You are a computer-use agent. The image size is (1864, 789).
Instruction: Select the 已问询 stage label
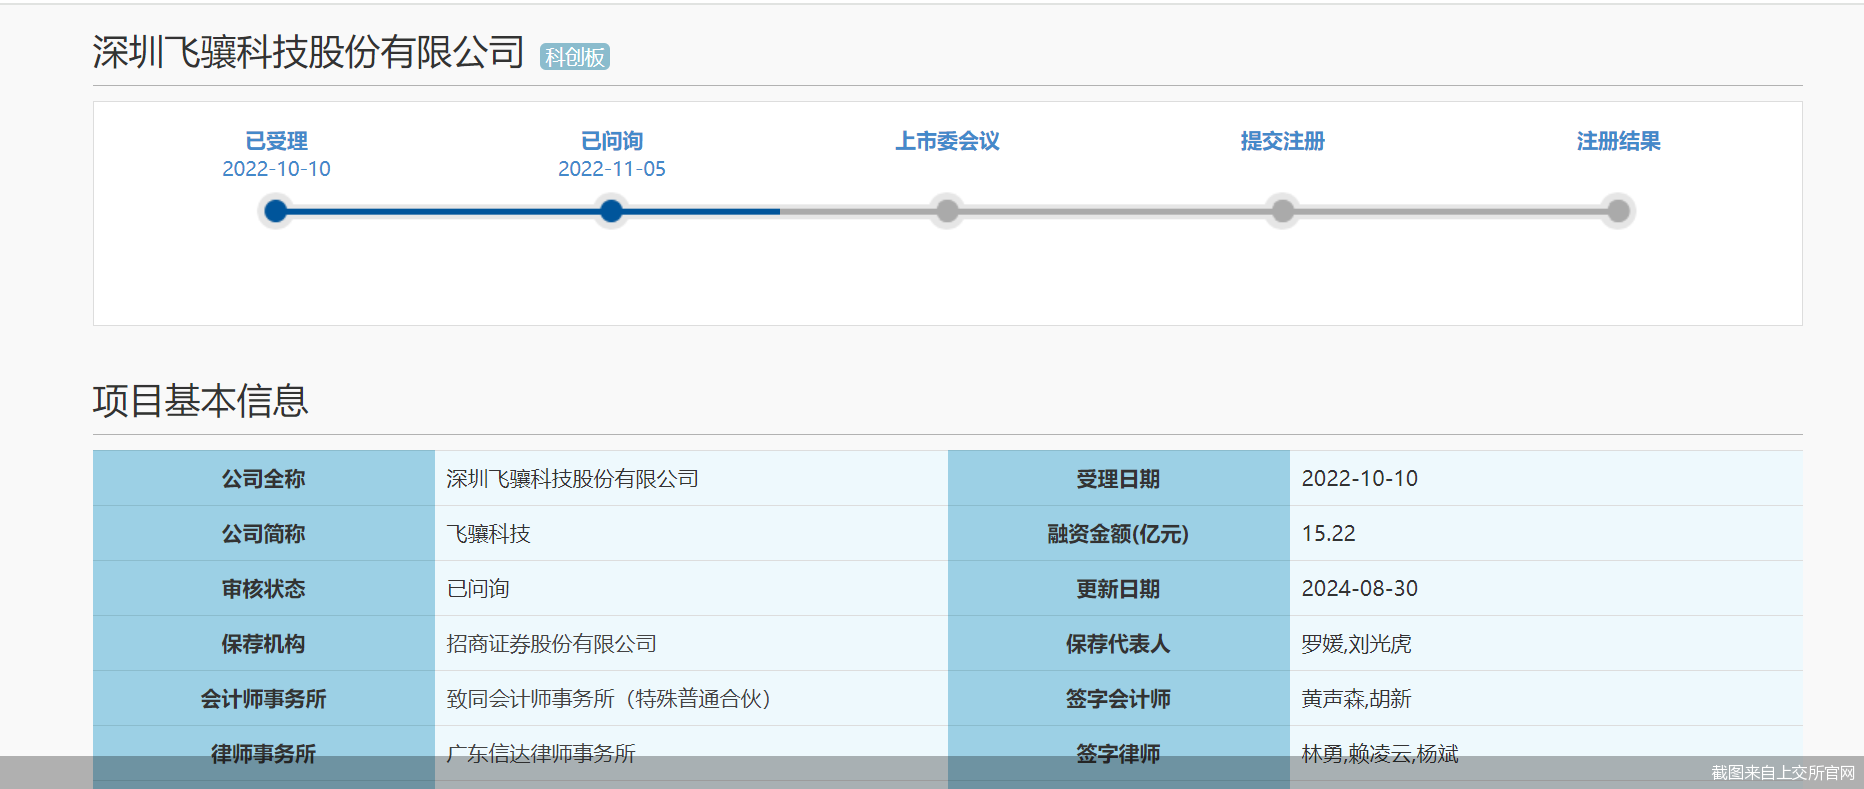pos(611,141)
